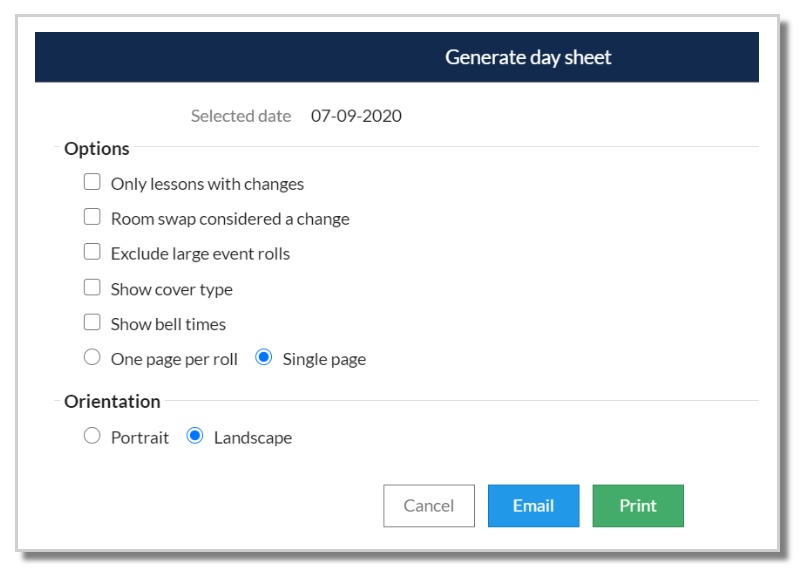Image resolution: width=798 pixels, height=571 pixels.
Task: Select the One page per roll radio button
Action: (x=92, y=357)
